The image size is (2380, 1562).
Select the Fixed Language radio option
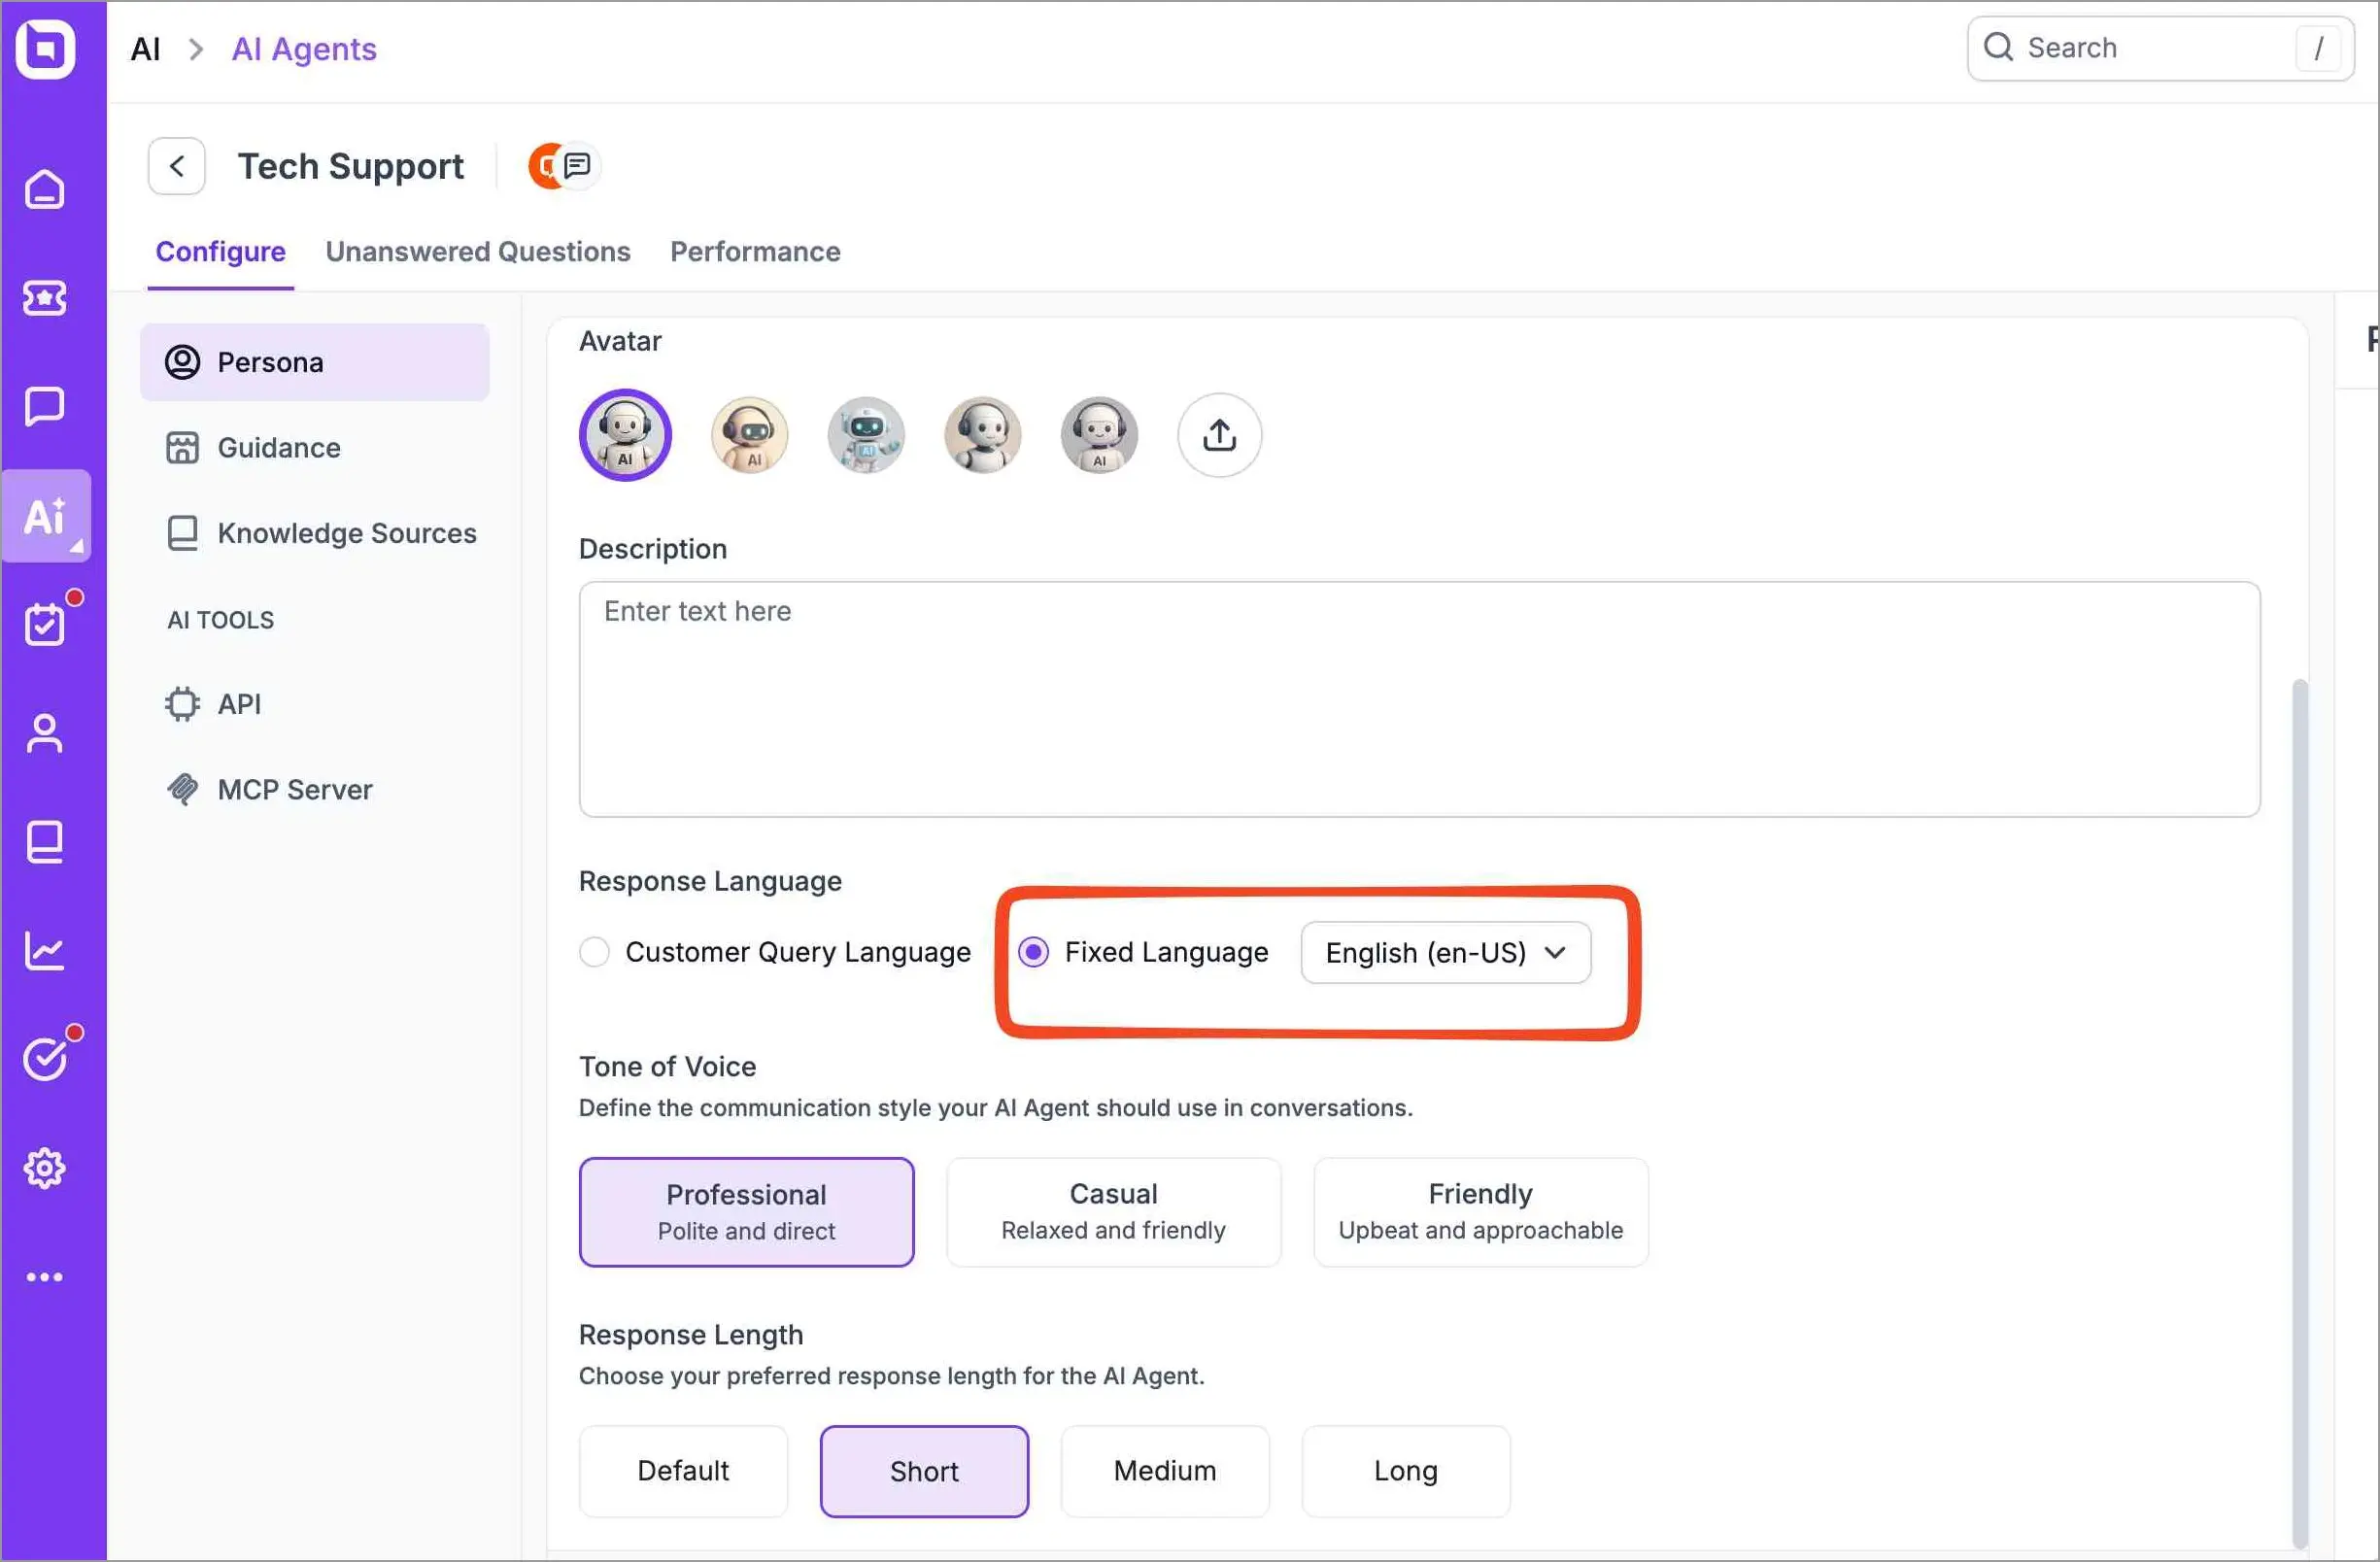(x=1033, y=951)
